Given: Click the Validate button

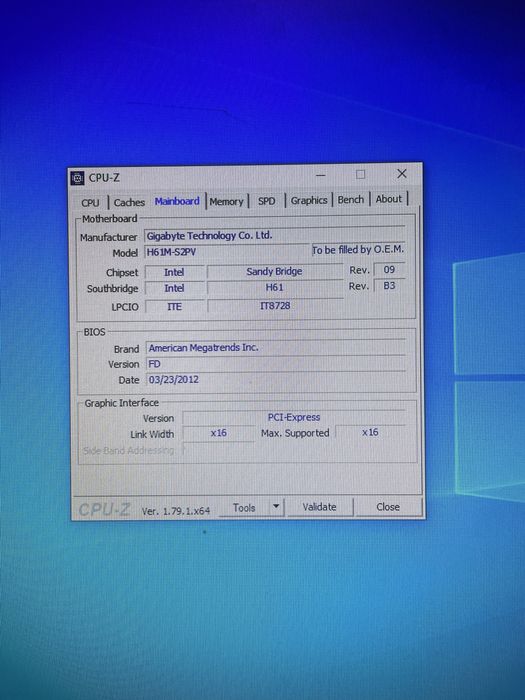Looking at the screenshot, I should coord(319,507).
